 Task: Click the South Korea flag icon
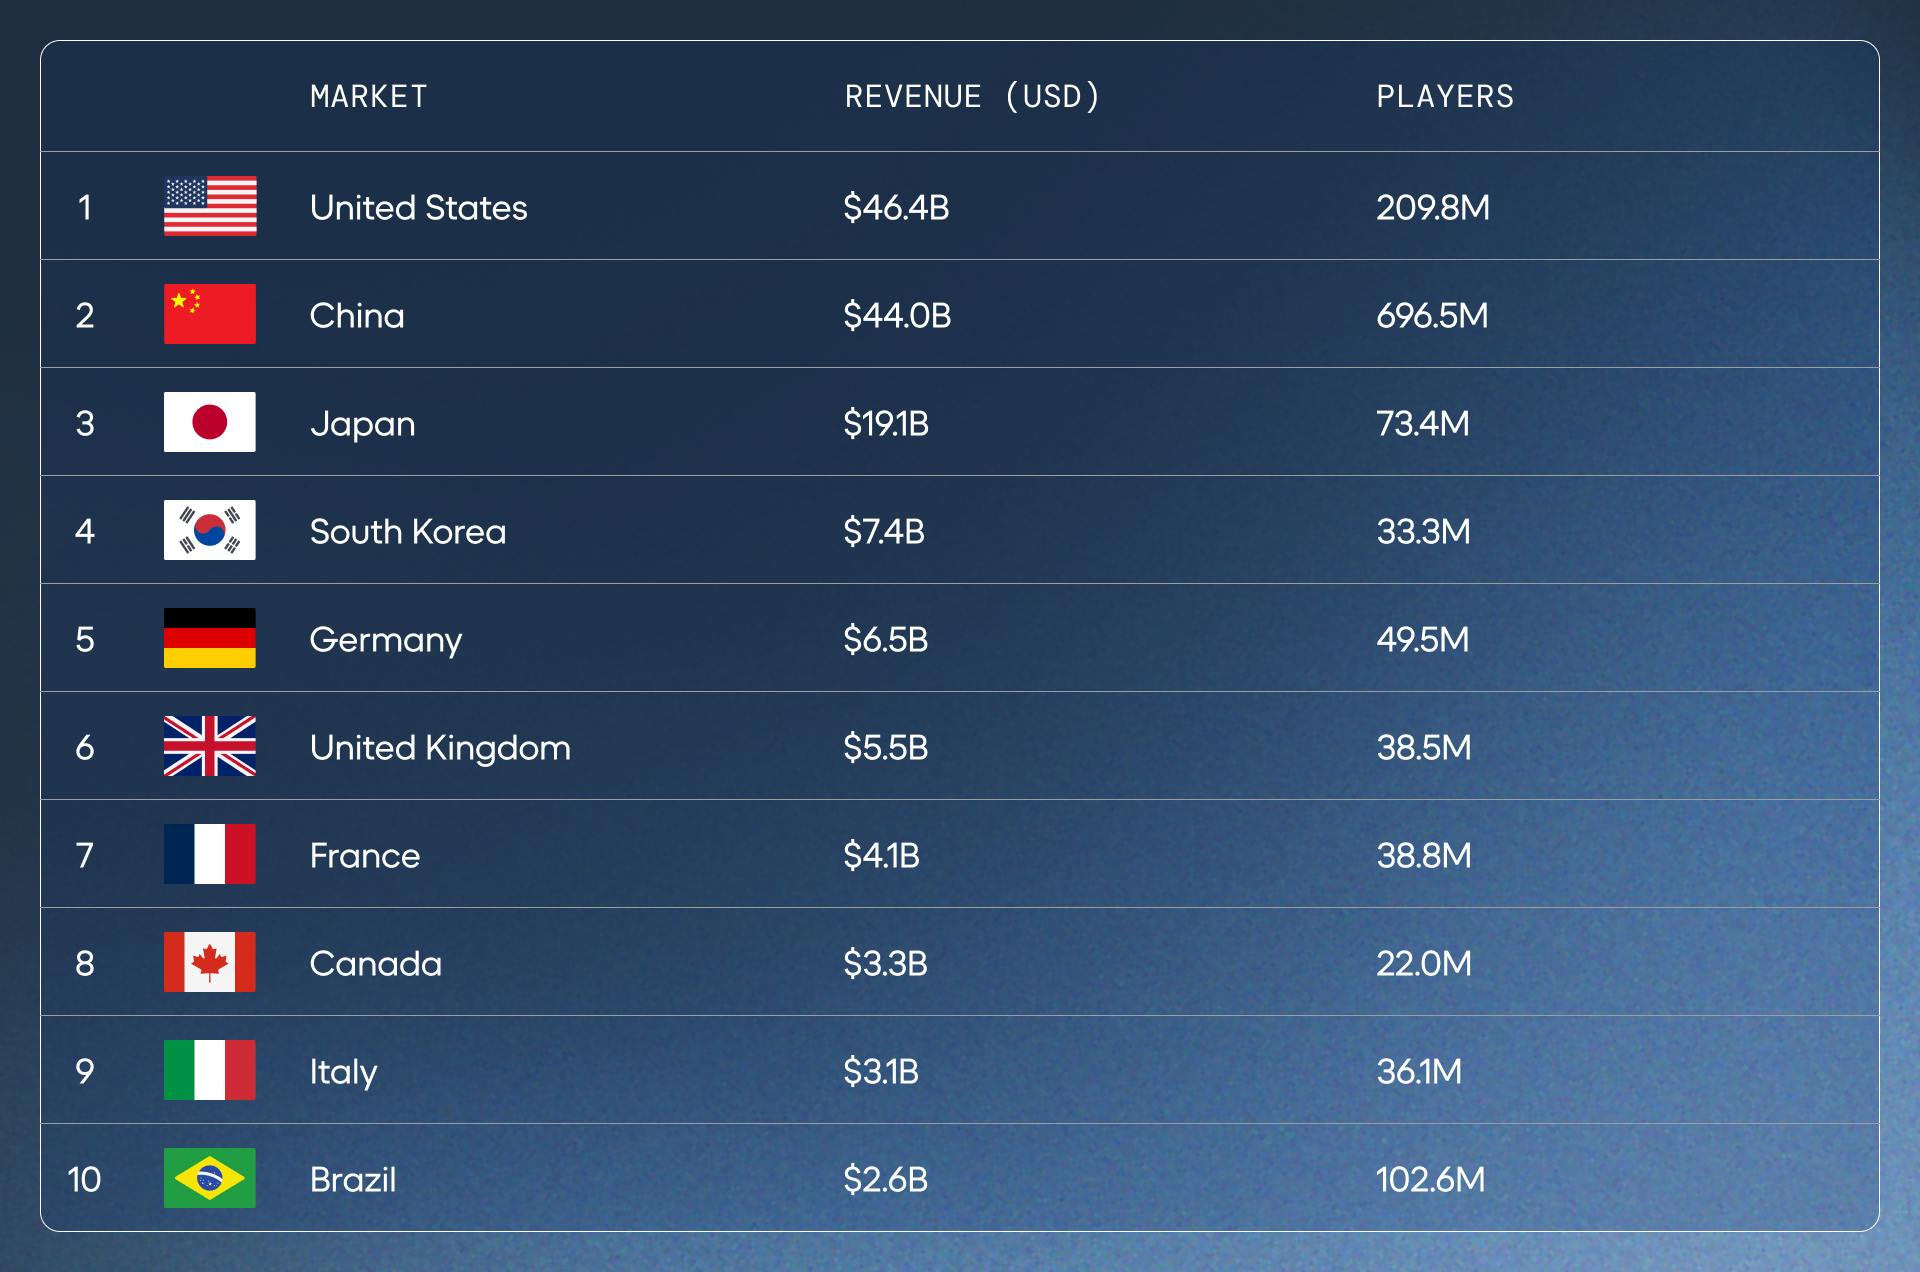[x=210, y=530]
